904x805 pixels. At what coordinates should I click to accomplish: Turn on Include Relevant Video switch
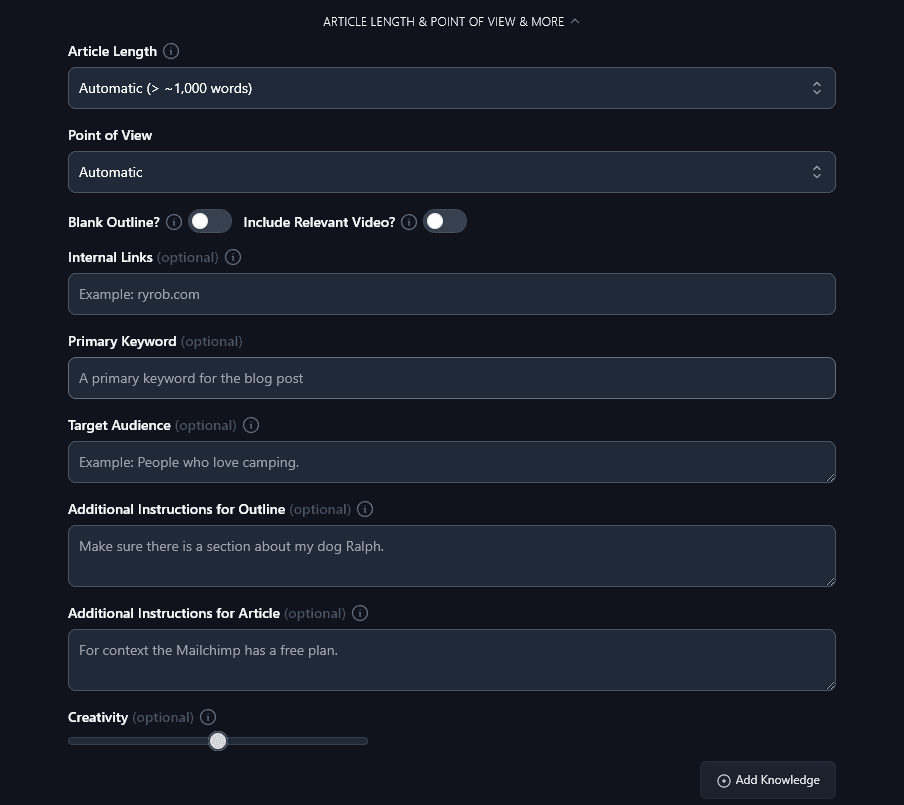pyautogui.click(x=445, y=222)
